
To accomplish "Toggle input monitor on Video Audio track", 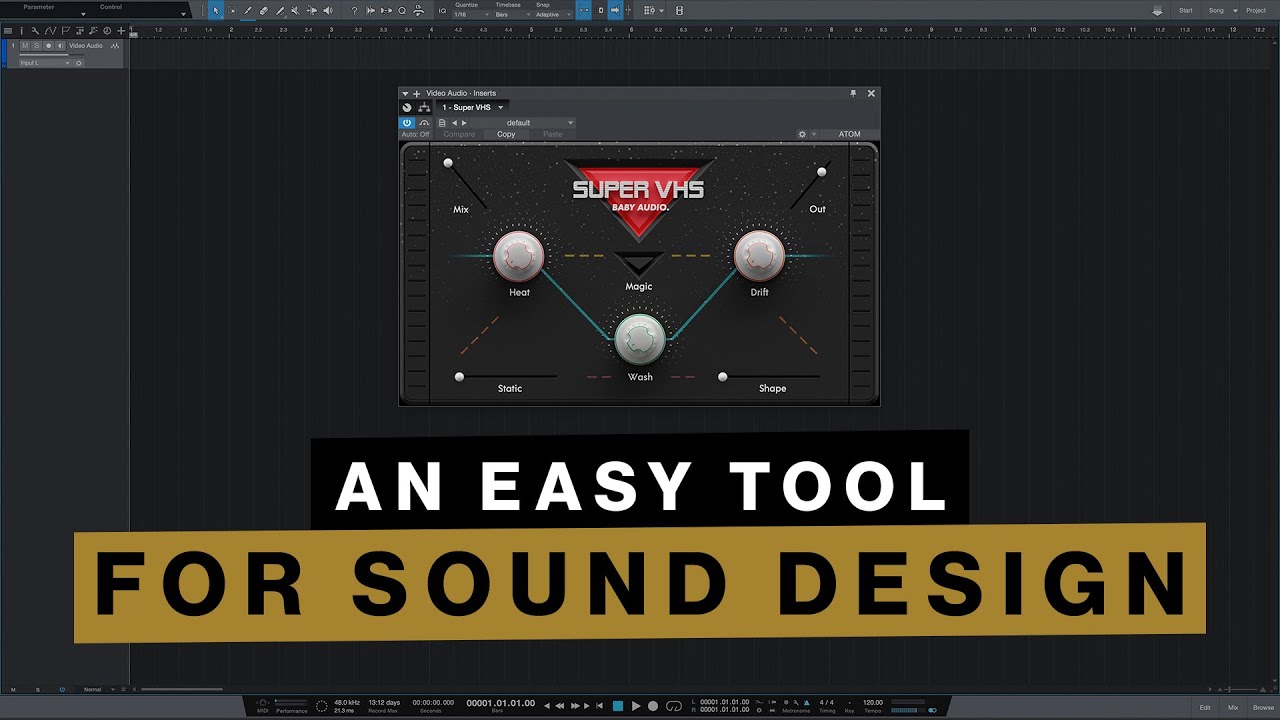I will pos(61,46).
